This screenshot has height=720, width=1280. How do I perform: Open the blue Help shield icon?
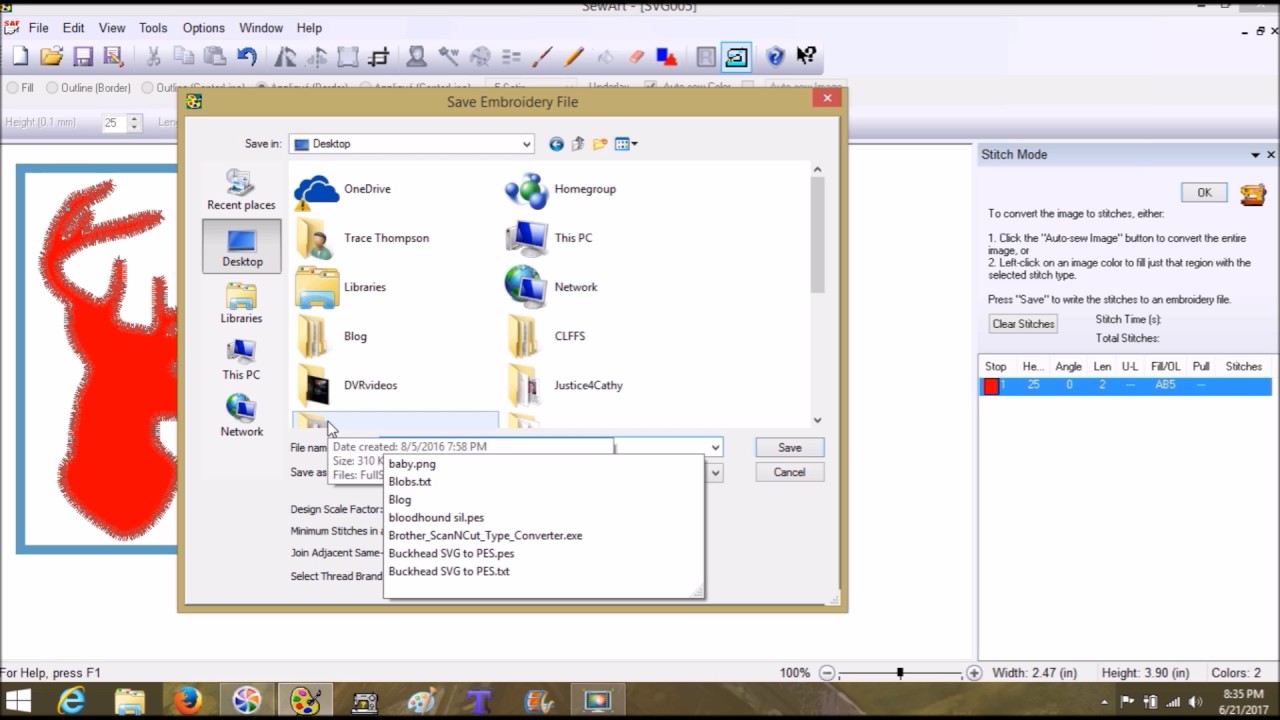pyautogui.click(x=775, y=57)
